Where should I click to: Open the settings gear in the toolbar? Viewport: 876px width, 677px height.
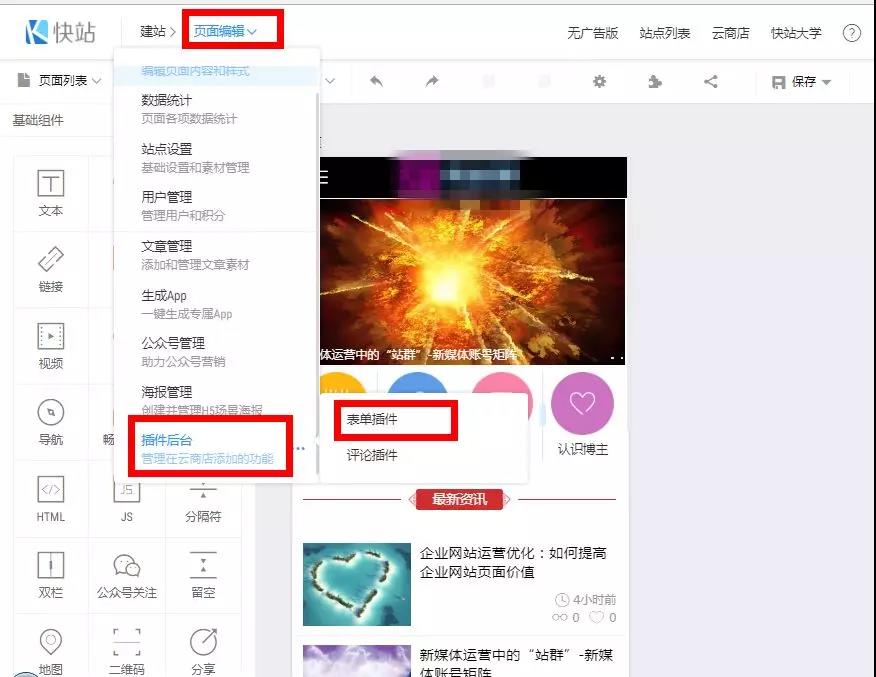pos(598,81)
